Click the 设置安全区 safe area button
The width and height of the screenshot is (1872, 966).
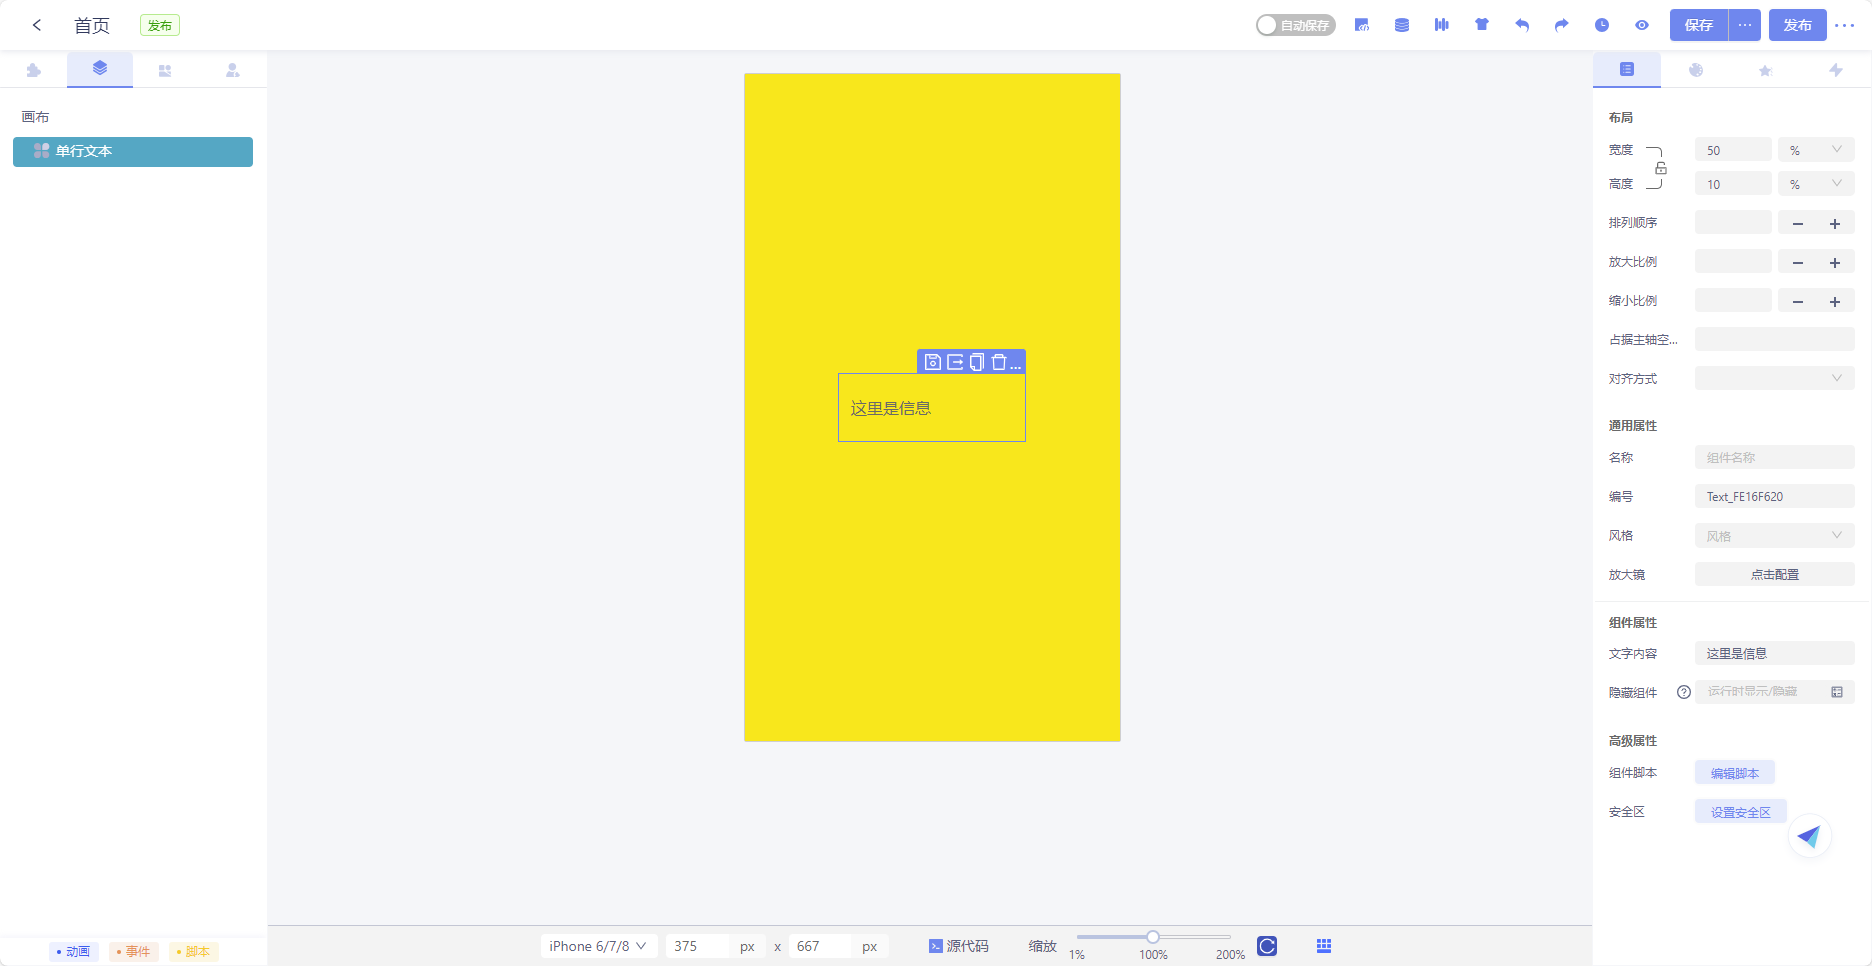click(x=1741, y=811)
